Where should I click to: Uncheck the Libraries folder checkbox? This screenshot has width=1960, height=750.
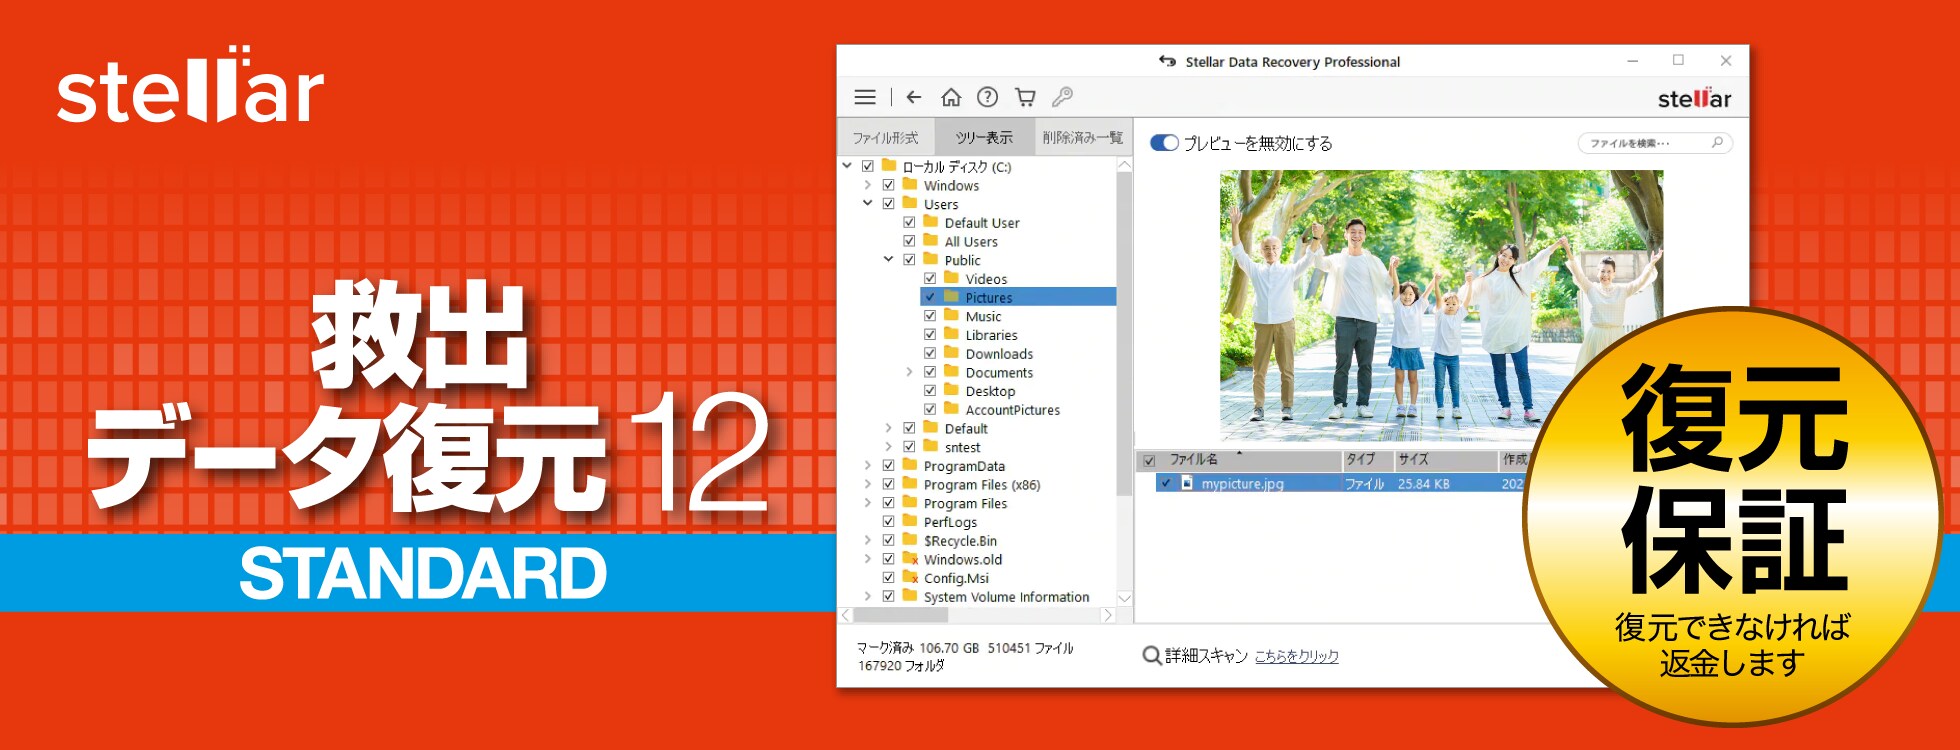930,335
